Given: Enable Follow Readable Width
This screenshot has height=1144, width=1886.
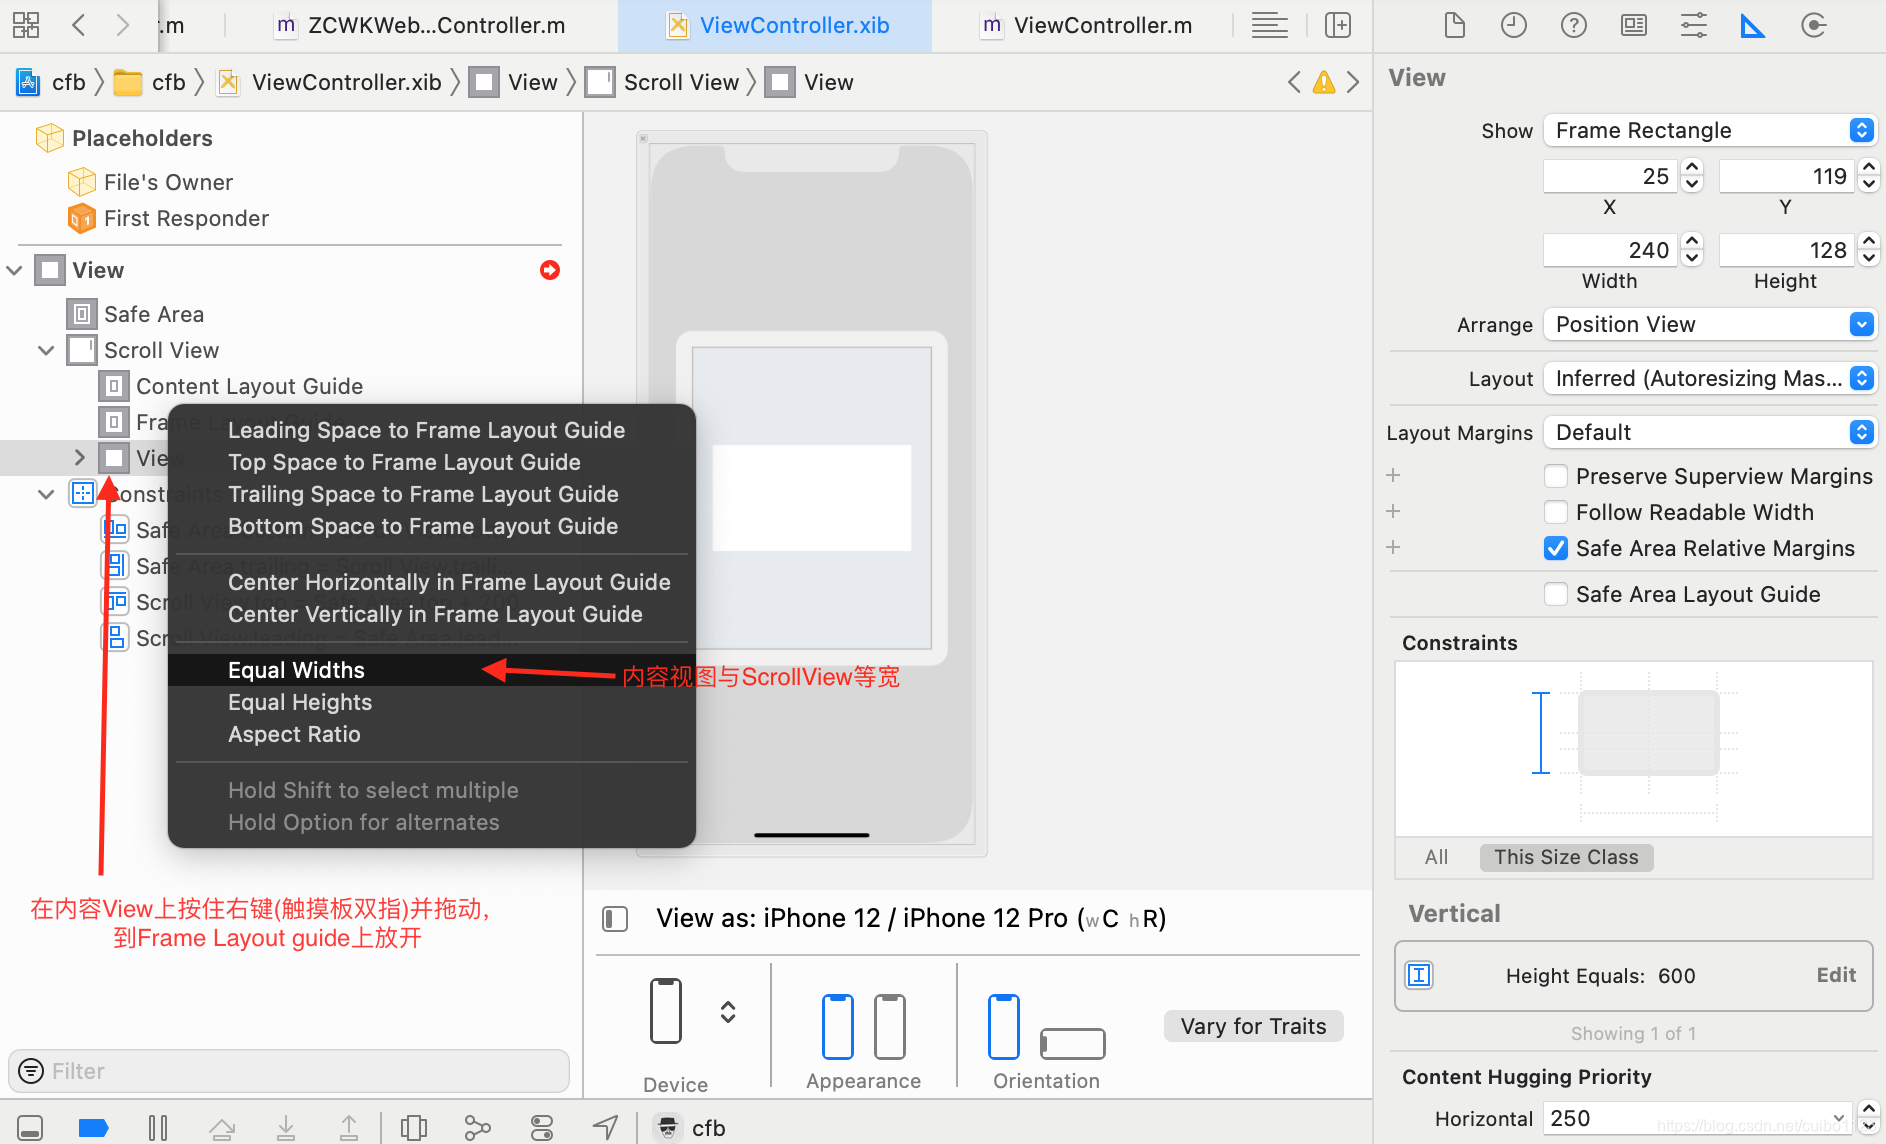Looking at the screenshot, I should click(1556, 512).
